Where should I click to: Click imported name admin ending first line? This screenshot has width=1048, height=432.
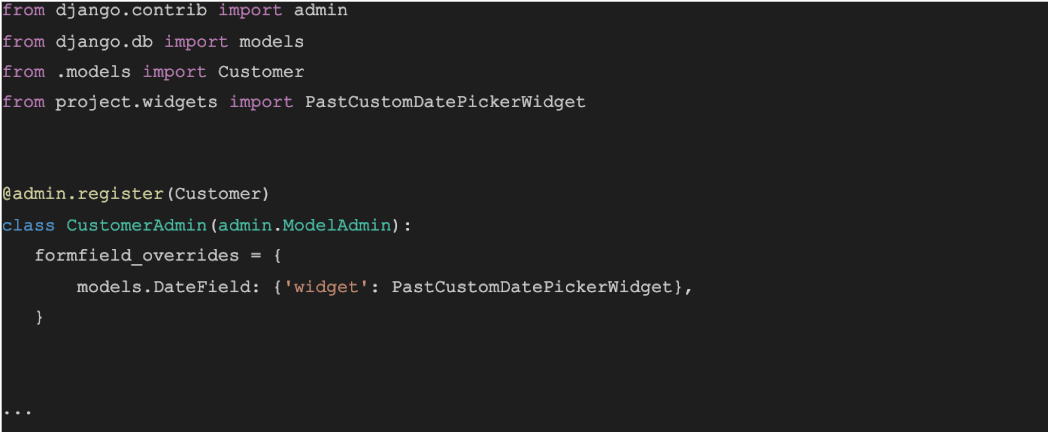321,11
